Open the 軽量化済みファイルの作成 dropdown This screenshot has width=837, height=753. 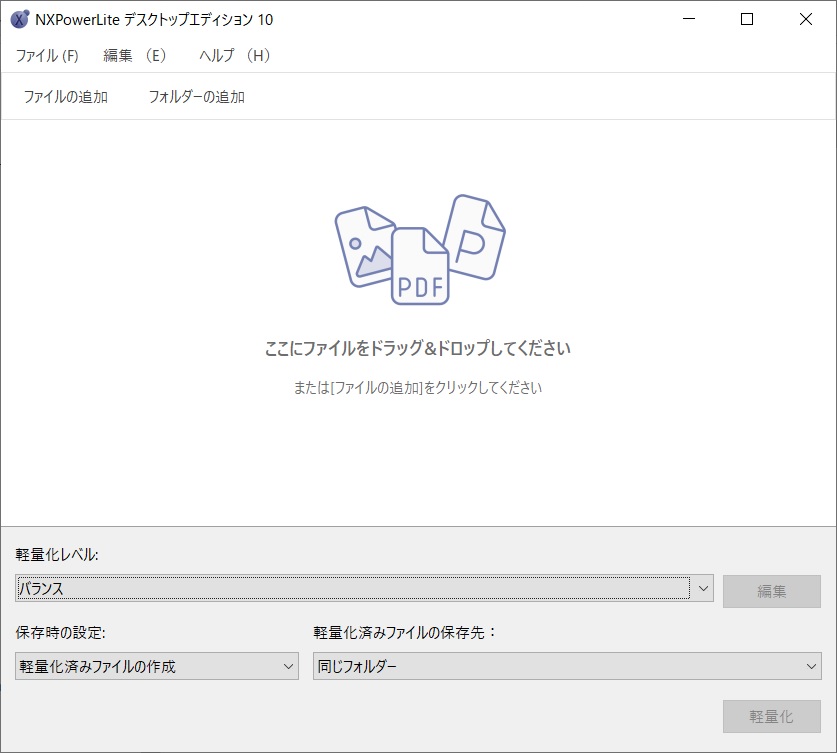157,666
